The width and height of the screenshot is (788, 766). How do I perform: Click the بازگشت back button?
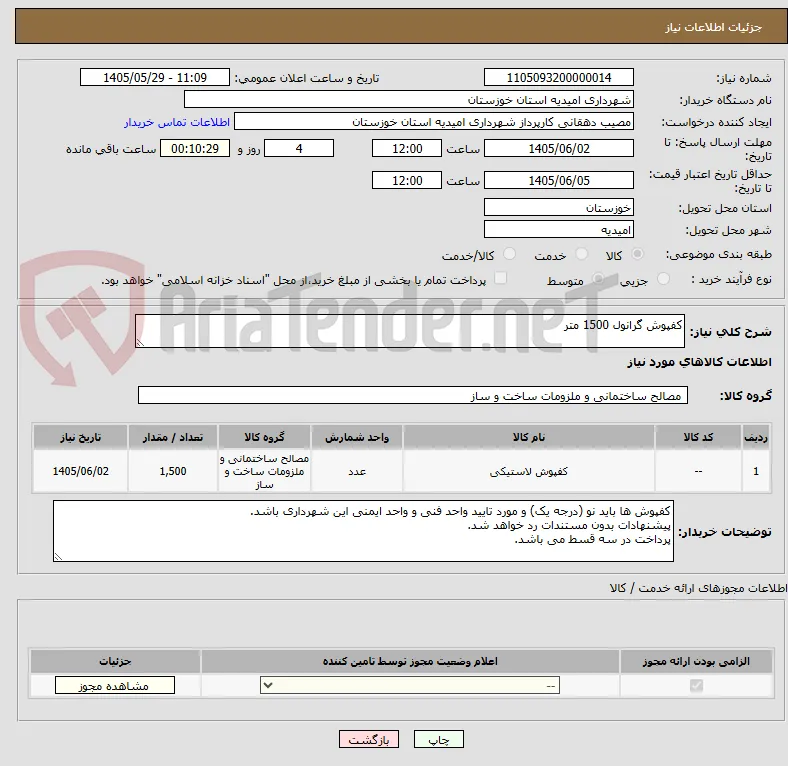click(x=369, y=739)
